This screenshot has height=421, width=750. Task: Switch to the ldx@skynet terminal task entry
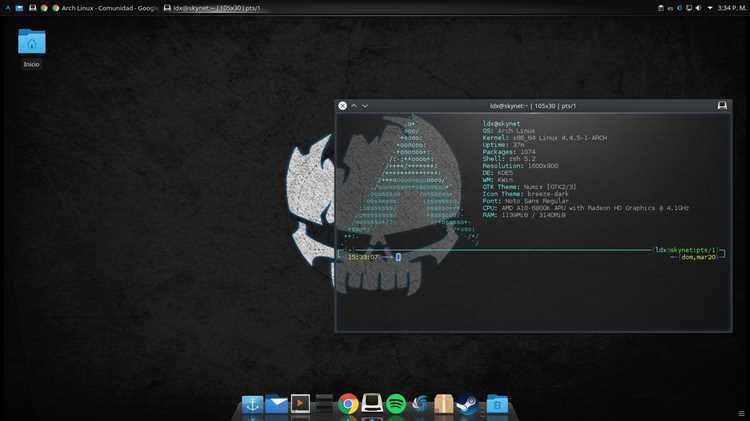point(212,8)
